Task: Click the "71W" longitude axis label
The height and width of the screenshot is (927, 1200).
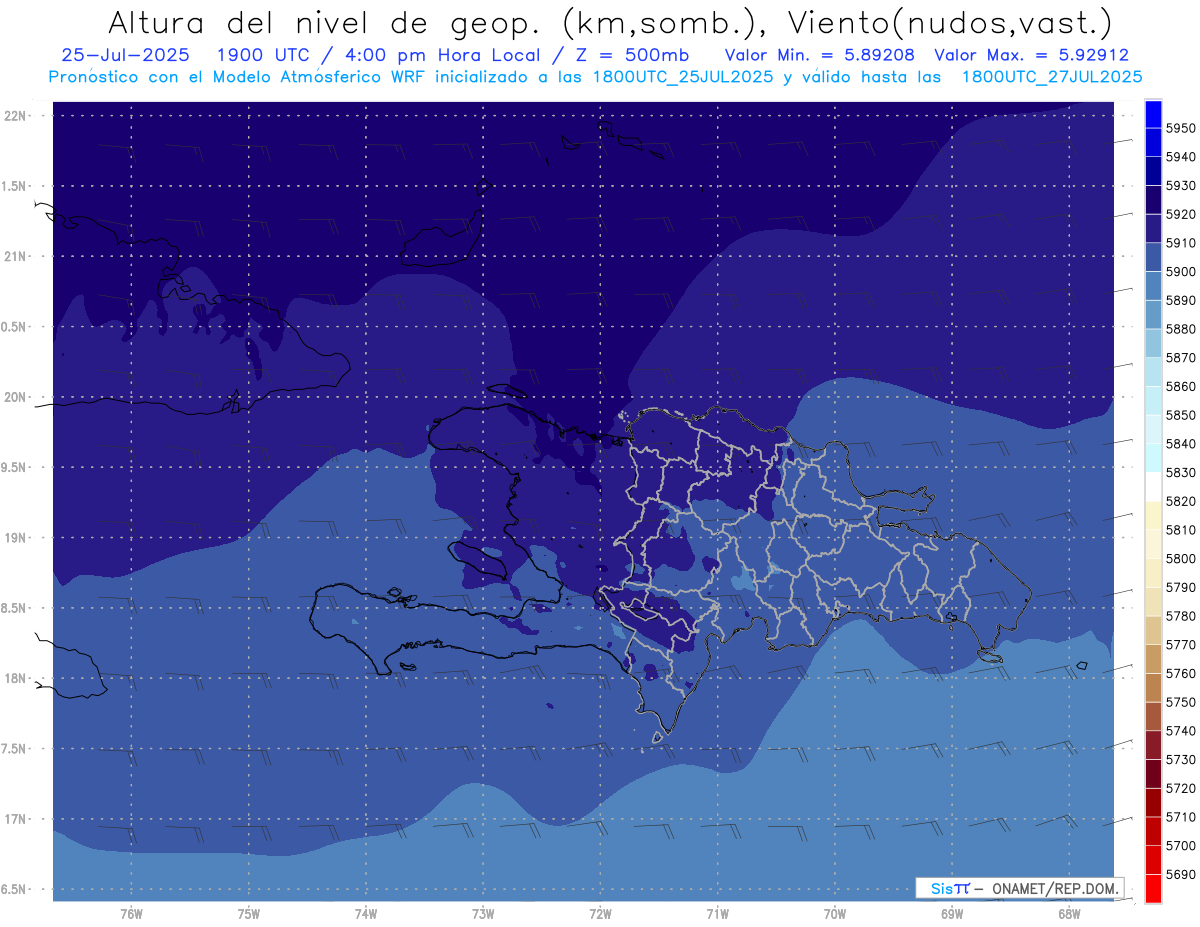Action: (x=717, y=913)
